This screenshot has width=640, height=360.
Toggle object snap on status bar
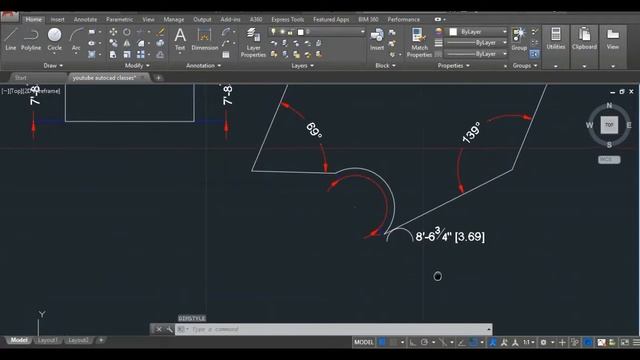(x=473, y=342)
